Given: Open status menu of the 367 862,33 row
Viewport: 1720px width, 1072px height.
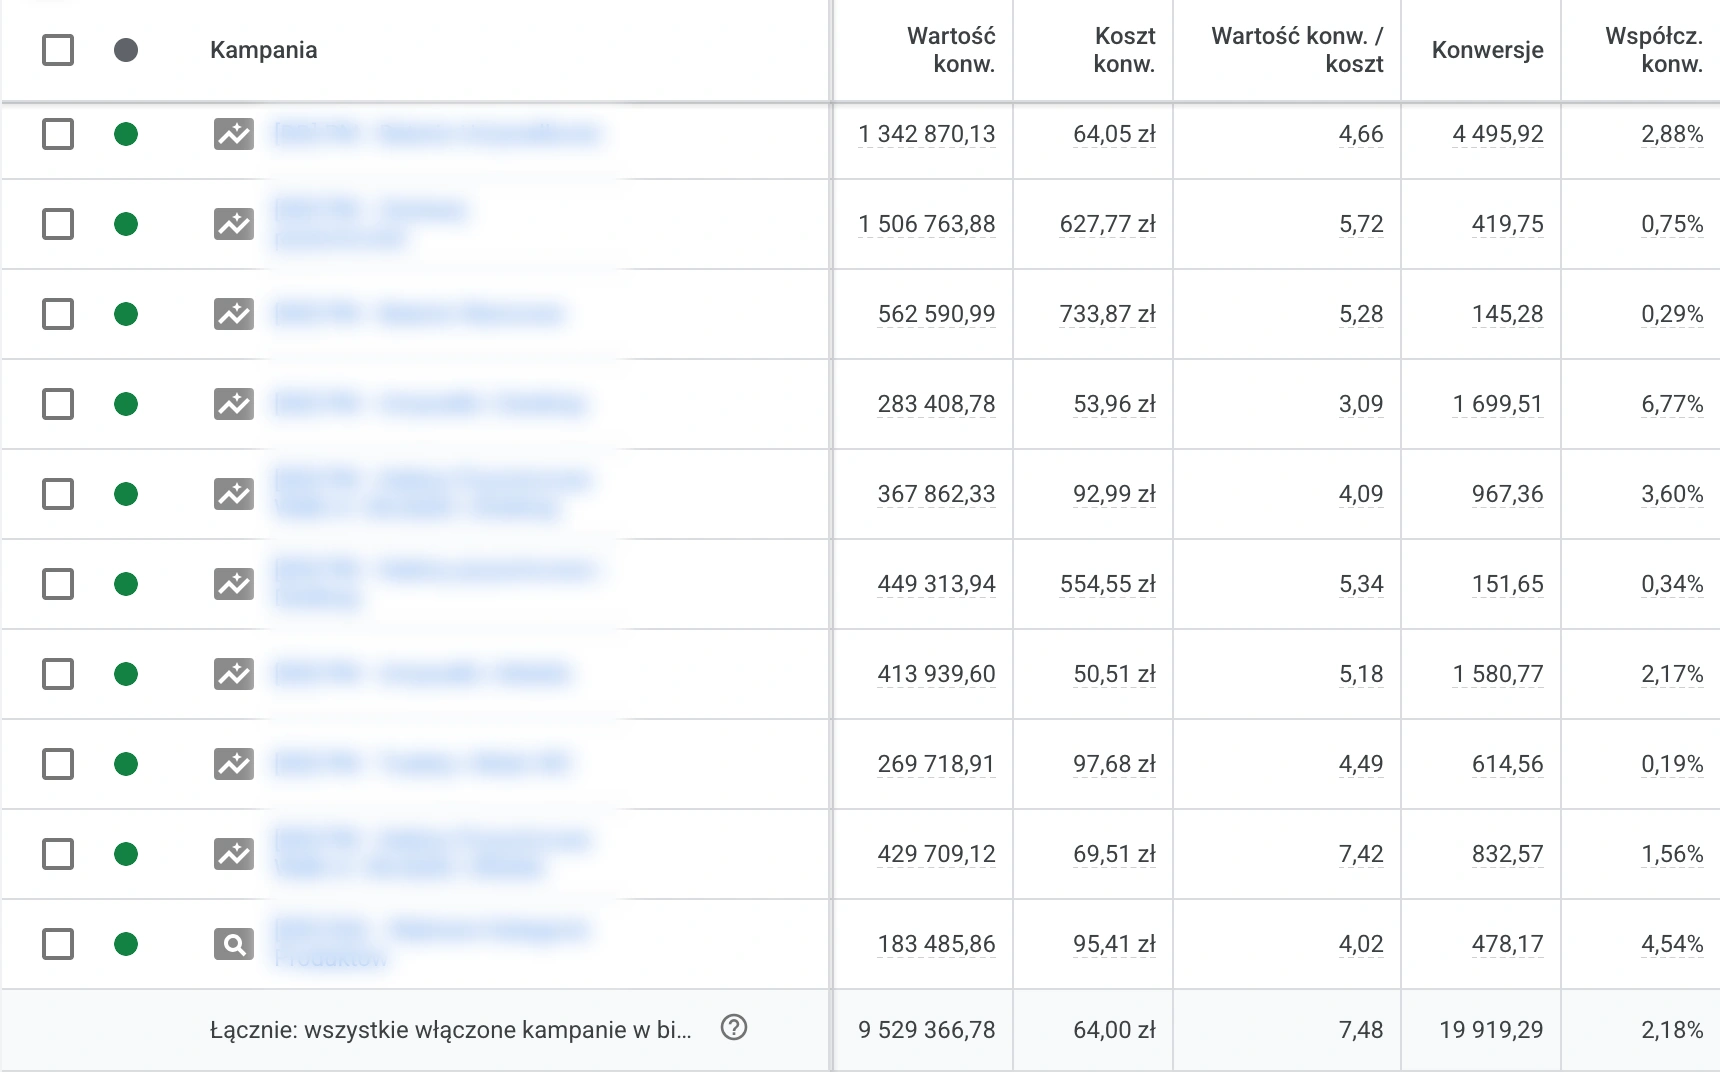Looking at the screenshot, I should point(126,494).
